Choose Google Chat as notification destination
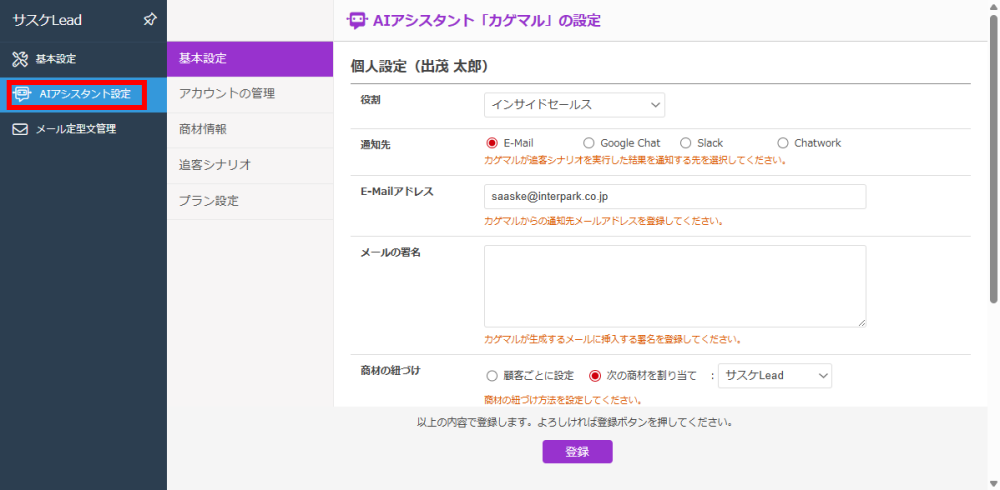 point(589,143)
